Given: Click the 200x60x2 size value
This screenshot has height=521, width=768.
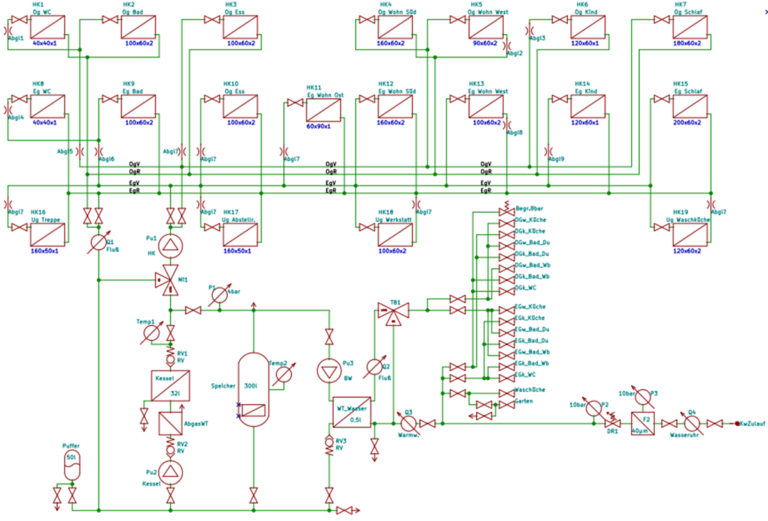Looking at the screenshot, I should [687, 122].
